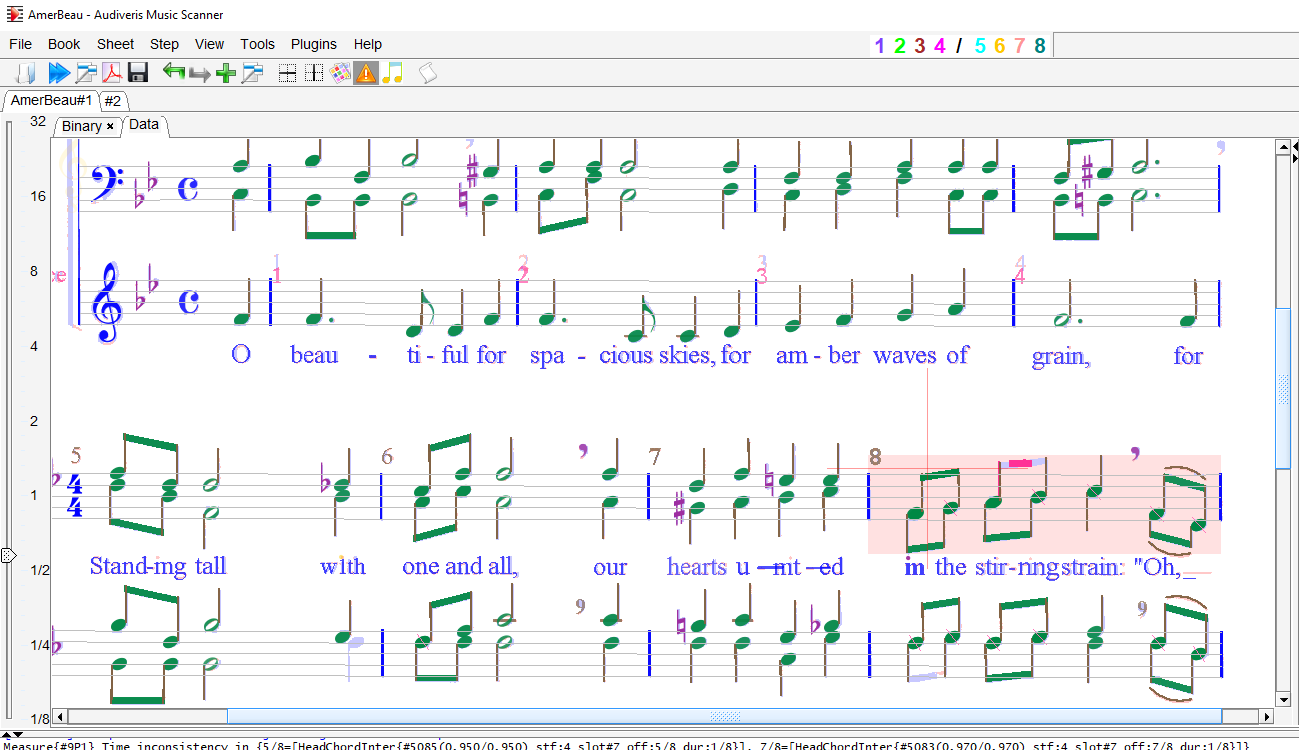This screenshot has height=750, width=1299.
Task: Select the blue double-arrow transcribe icon
Action: [x=59, y=72]
